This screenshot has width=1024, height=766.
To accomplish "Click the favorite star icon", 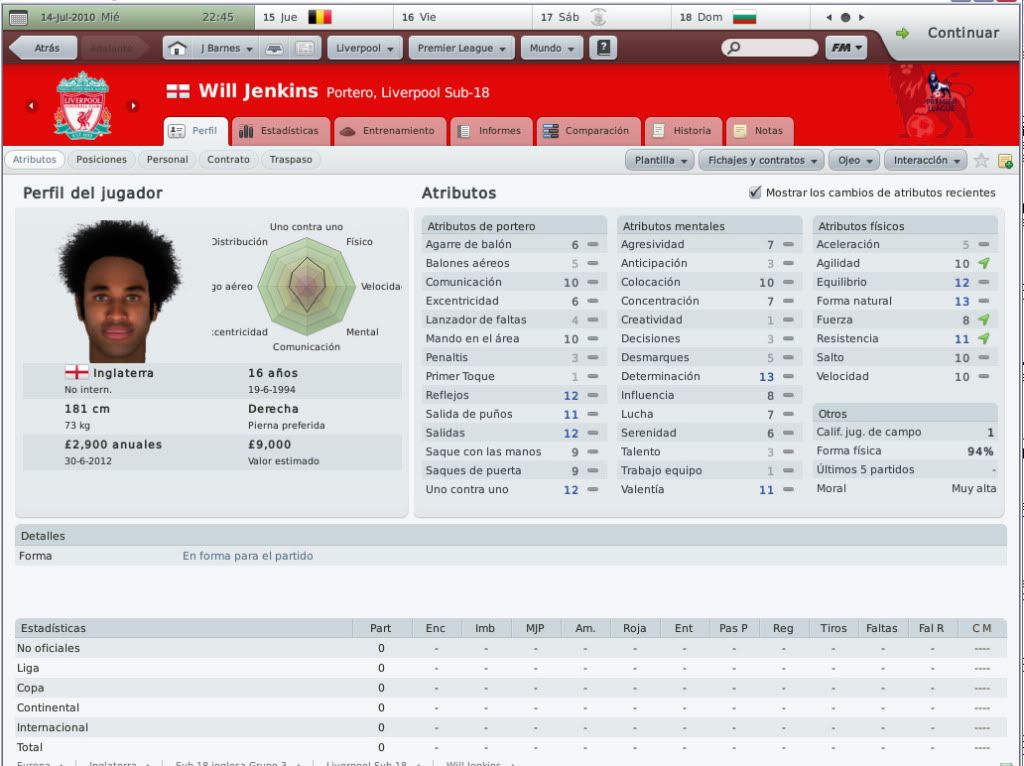I will pos(980,160).
